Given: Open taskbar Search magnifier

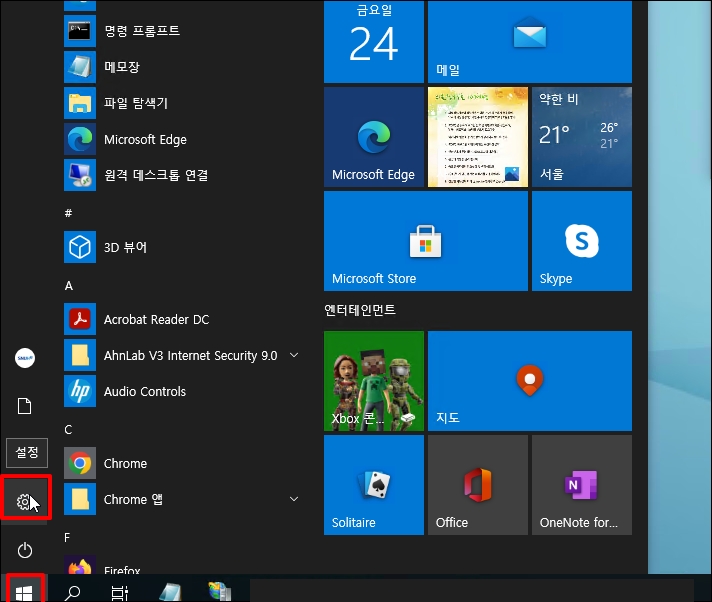Looking at the screenshot, I should click(x=73, y=592).
